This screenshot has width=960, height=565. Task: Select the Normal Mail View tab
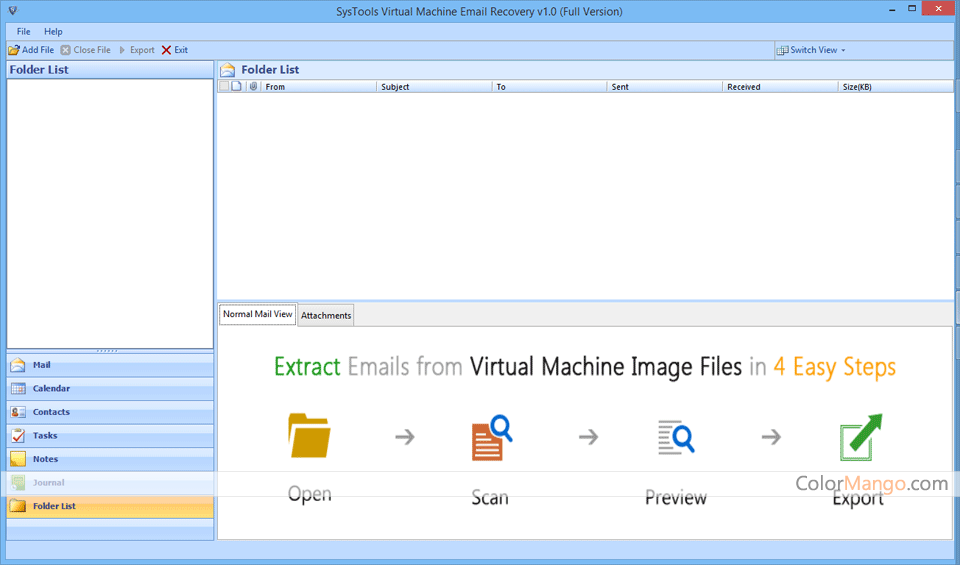coord(257,314)
